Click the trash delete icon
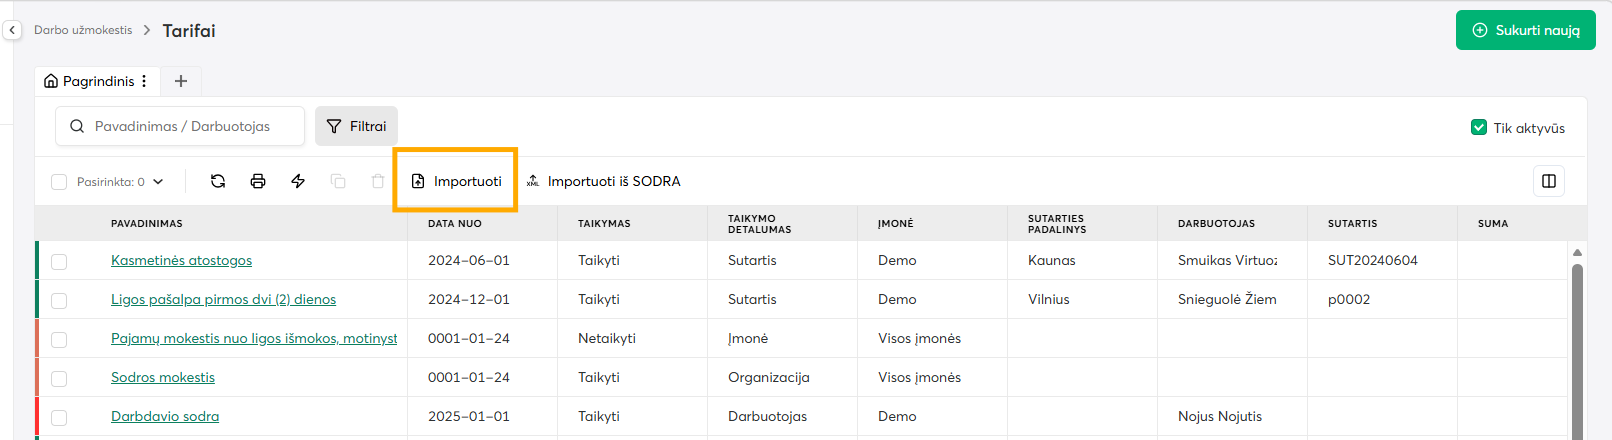 tap(378, 181)
